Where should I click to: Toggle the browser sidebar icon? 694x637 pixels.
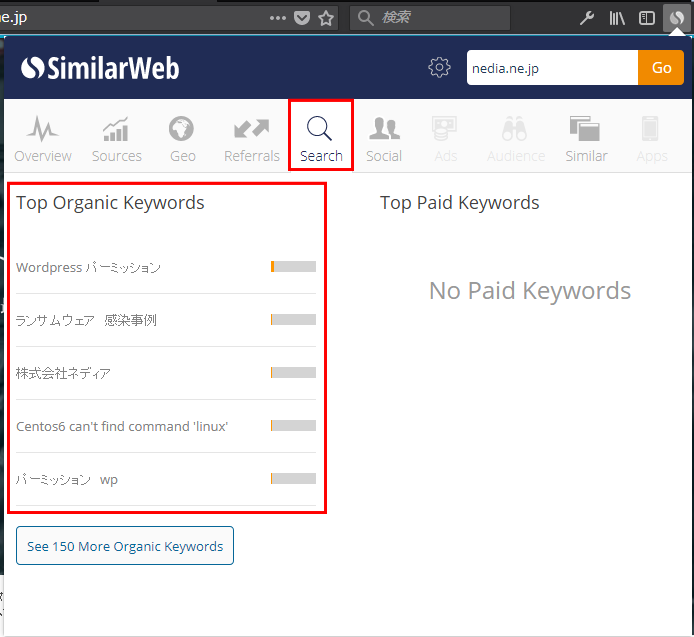(x=647, y=18)
